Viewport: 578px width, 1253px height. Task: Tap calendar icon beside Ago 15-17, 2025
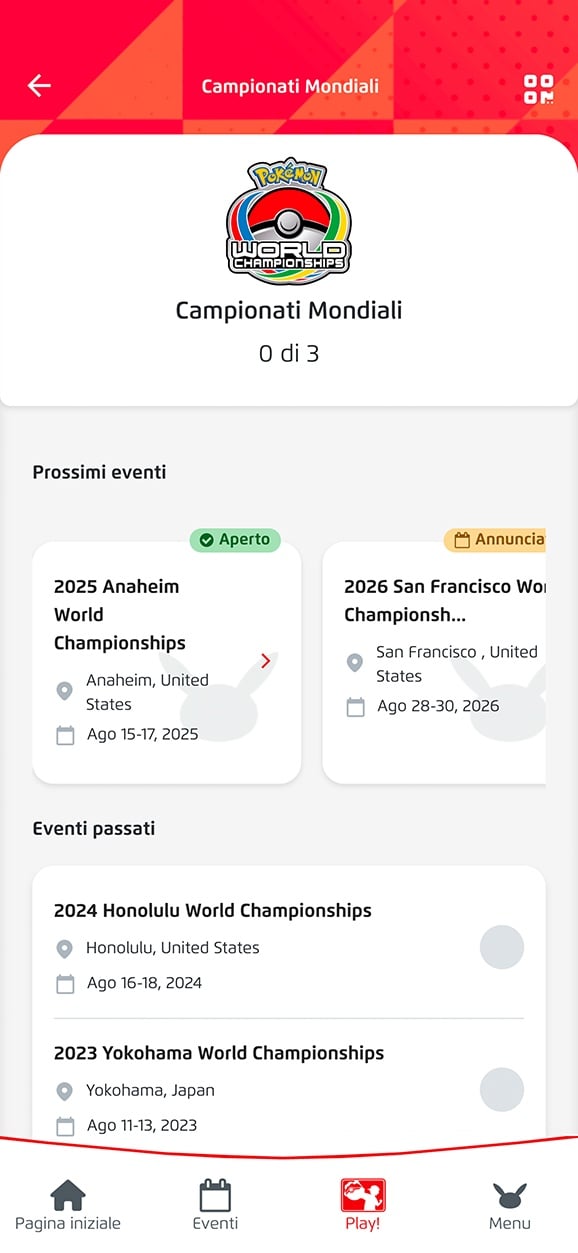pos(65,735)
